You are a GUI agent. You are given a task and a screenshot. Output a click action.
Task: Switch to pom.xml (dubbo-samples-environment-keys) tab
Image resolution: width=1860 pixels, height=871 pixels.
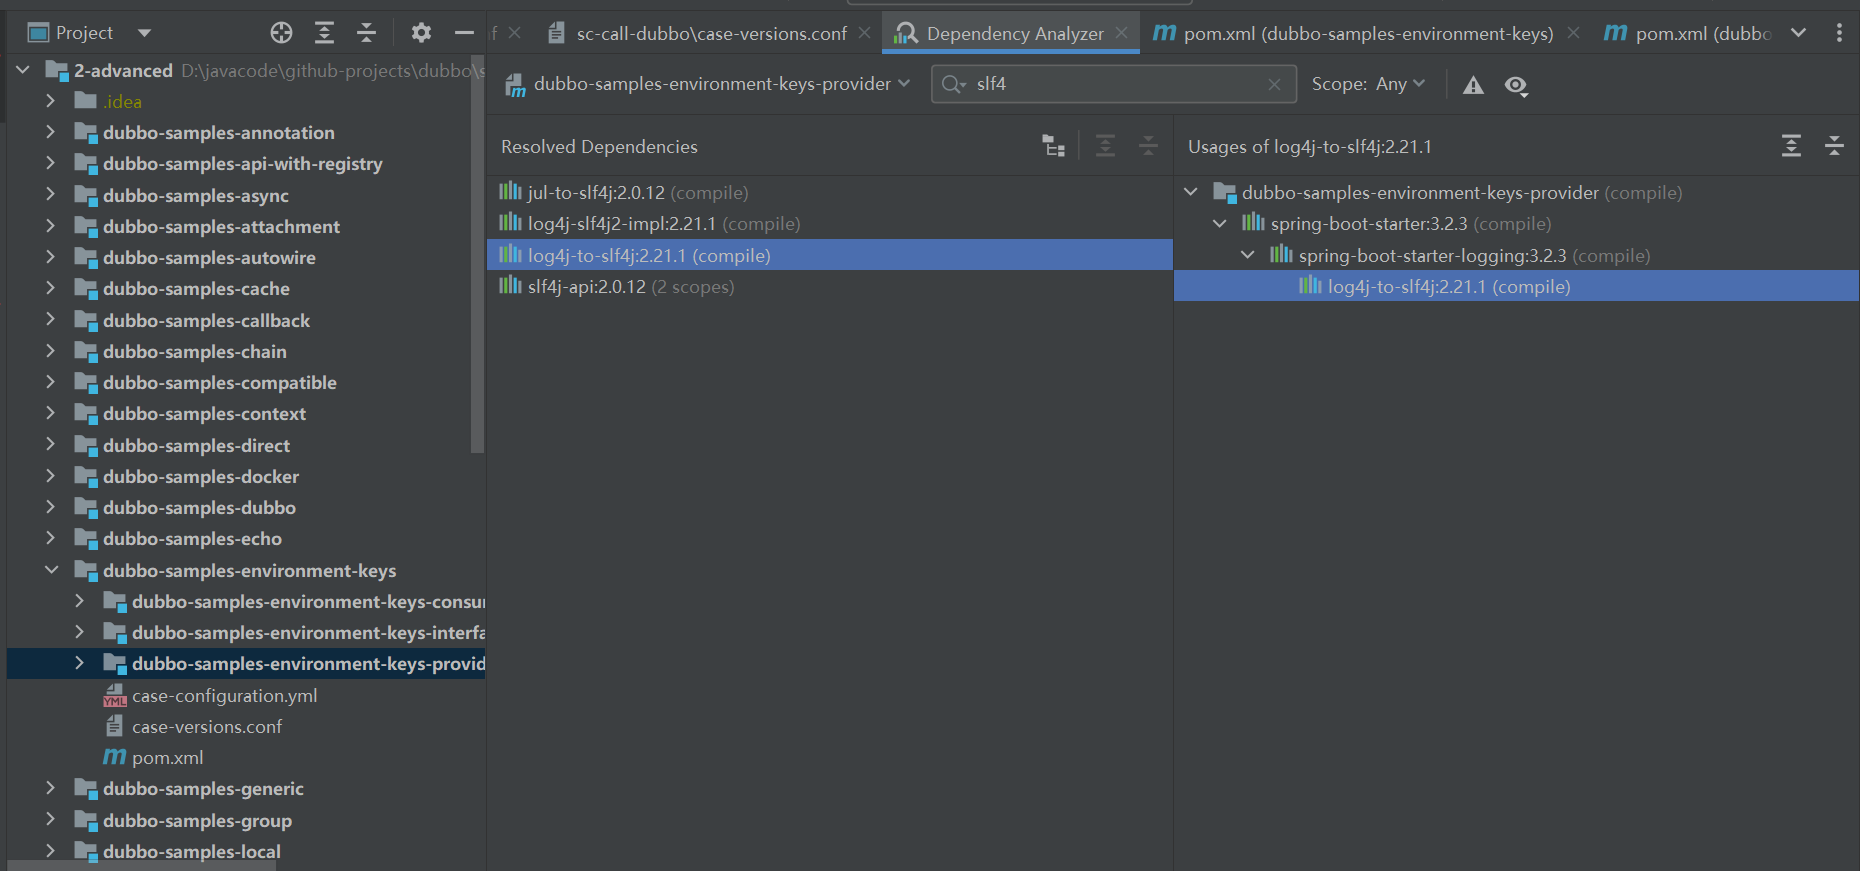1367,34
